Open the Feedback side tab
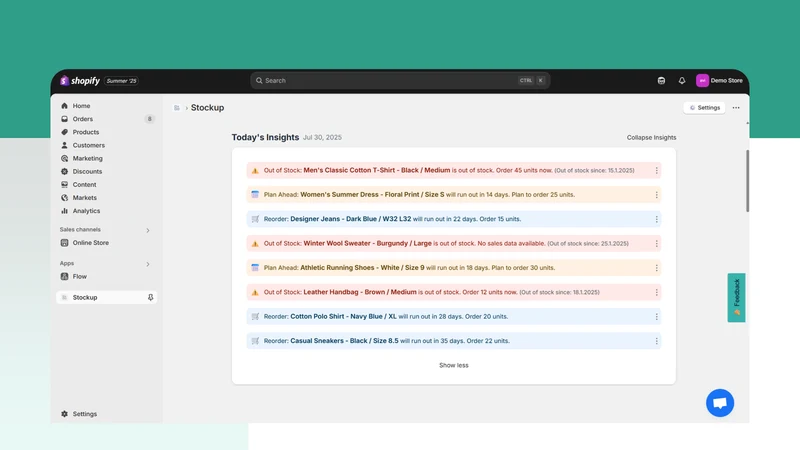The height and width of the screenshot is (450, 800). click(x=736, y=297)
